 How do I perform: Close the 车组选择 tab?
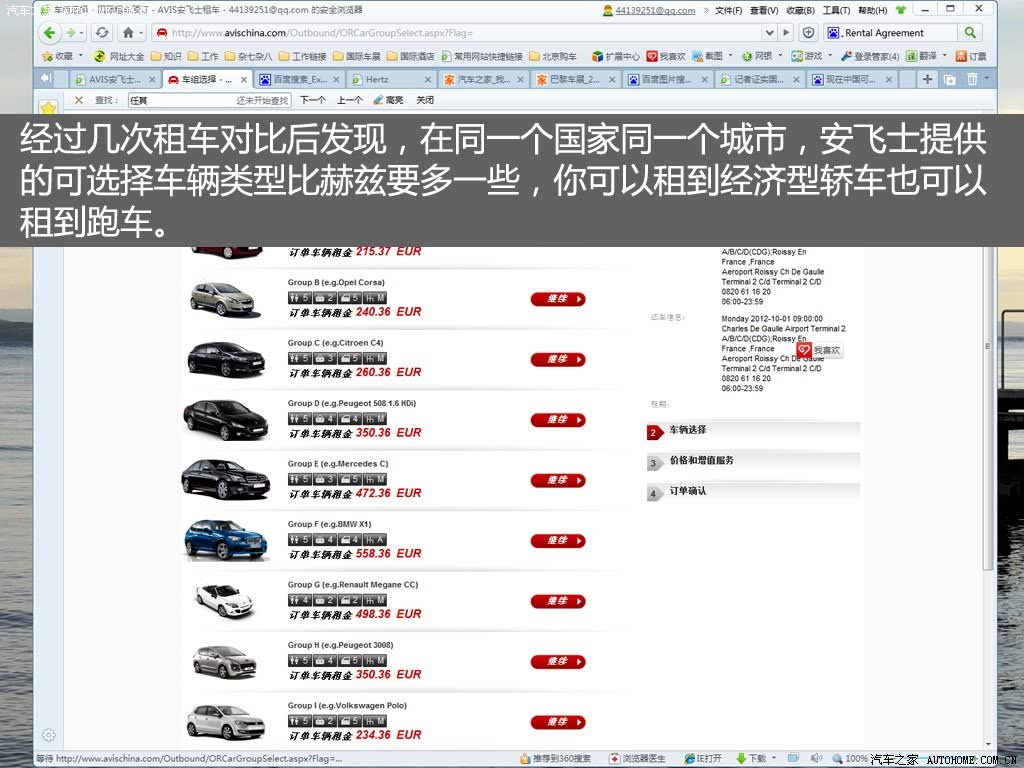click(244, 79)
